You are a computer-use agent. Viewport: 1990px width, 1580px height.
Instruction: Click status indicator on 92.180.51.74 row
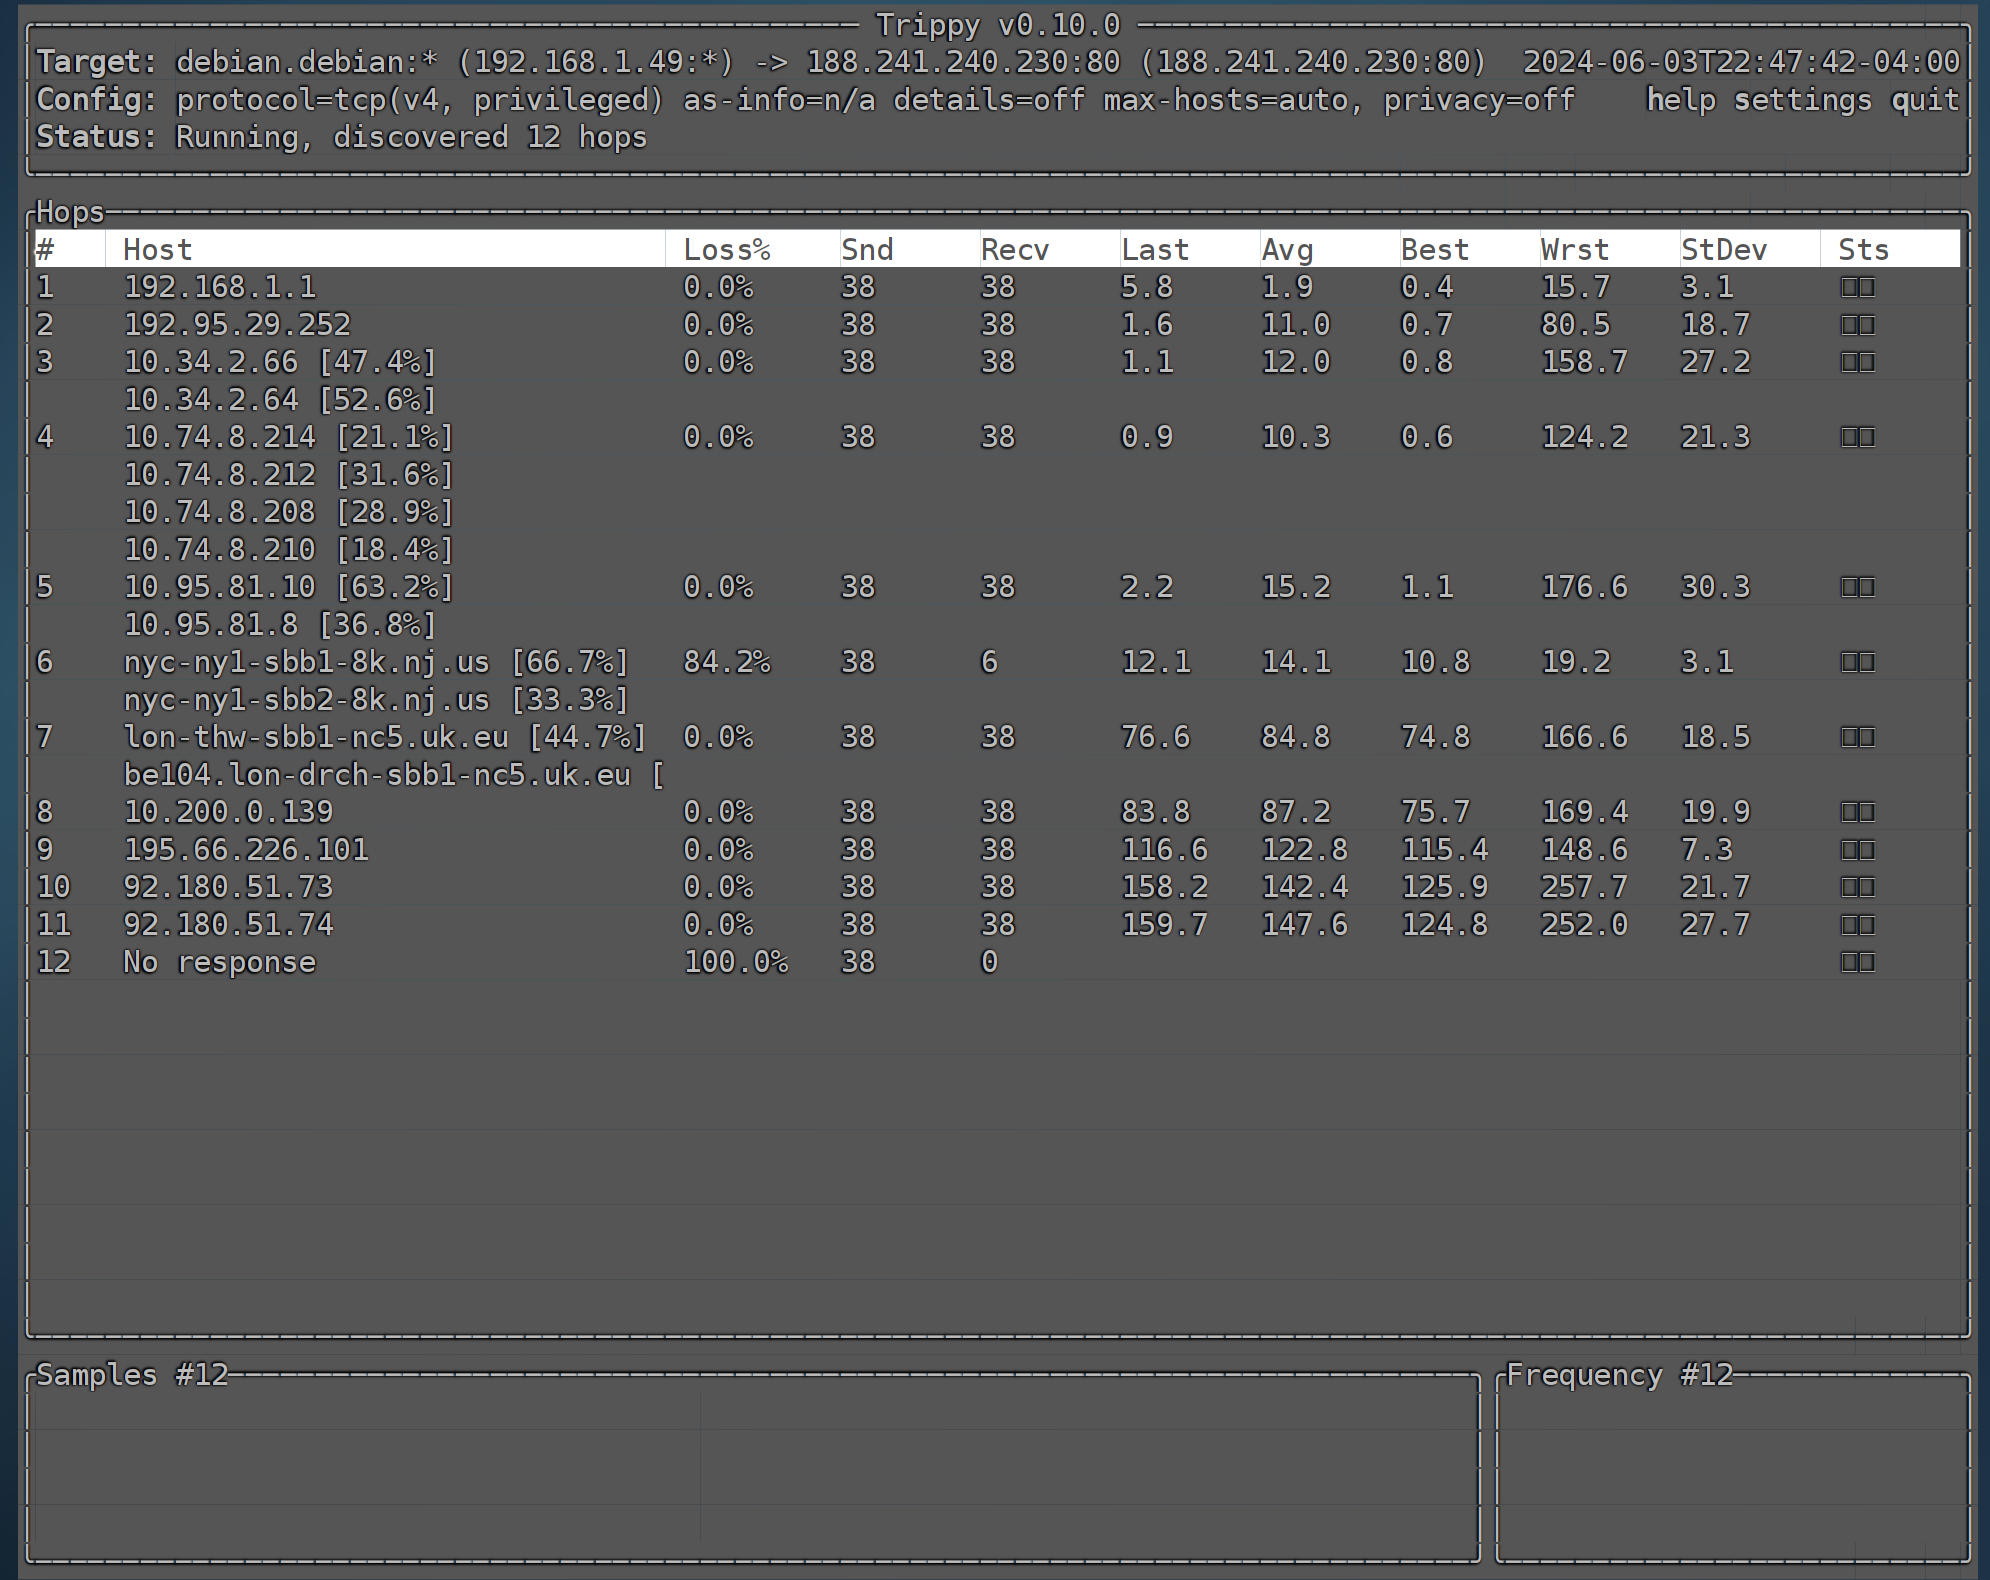pos(1857,926)
